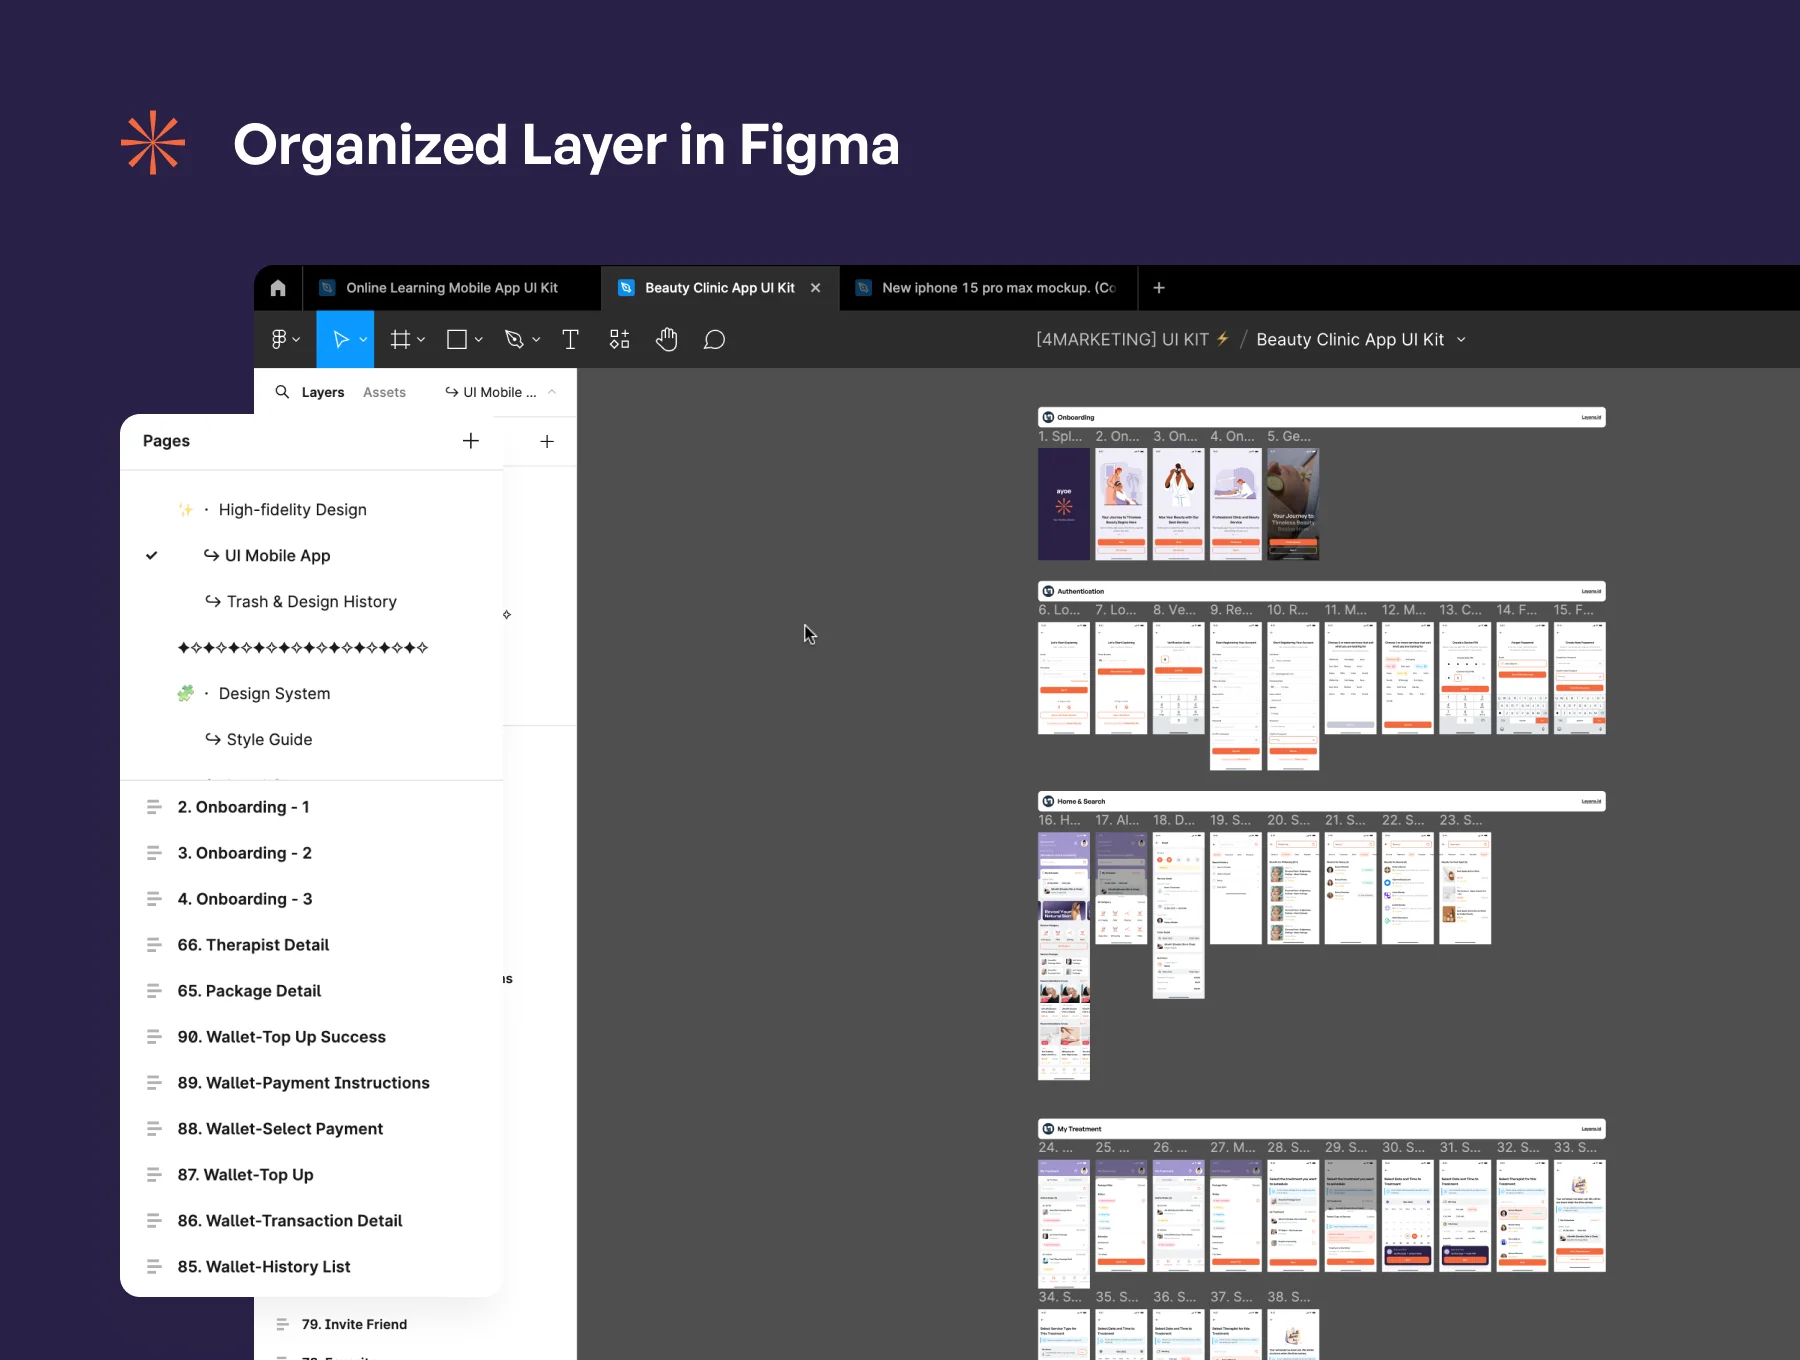This screenshot has height=1360, width=1800.
Task: Click layer icon of 87. Wallet-Top Up
Action: pos(154,1175)
